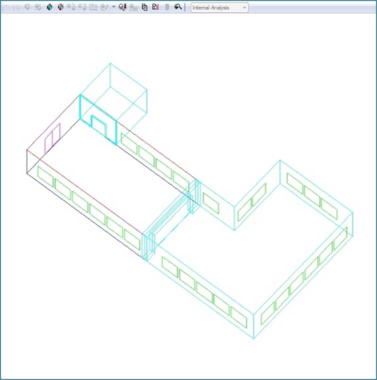Click the report sheet icon beside copy
Image resolution: width=377 pixels, height=380 pixels.
(155, 7)
